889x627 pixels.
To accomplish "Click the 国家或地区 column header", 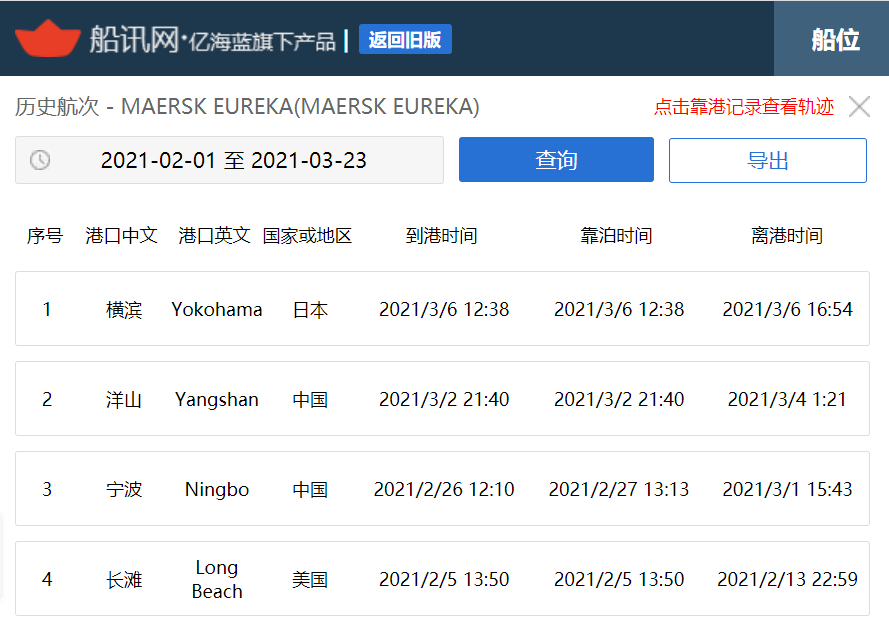I will point(307,235).
